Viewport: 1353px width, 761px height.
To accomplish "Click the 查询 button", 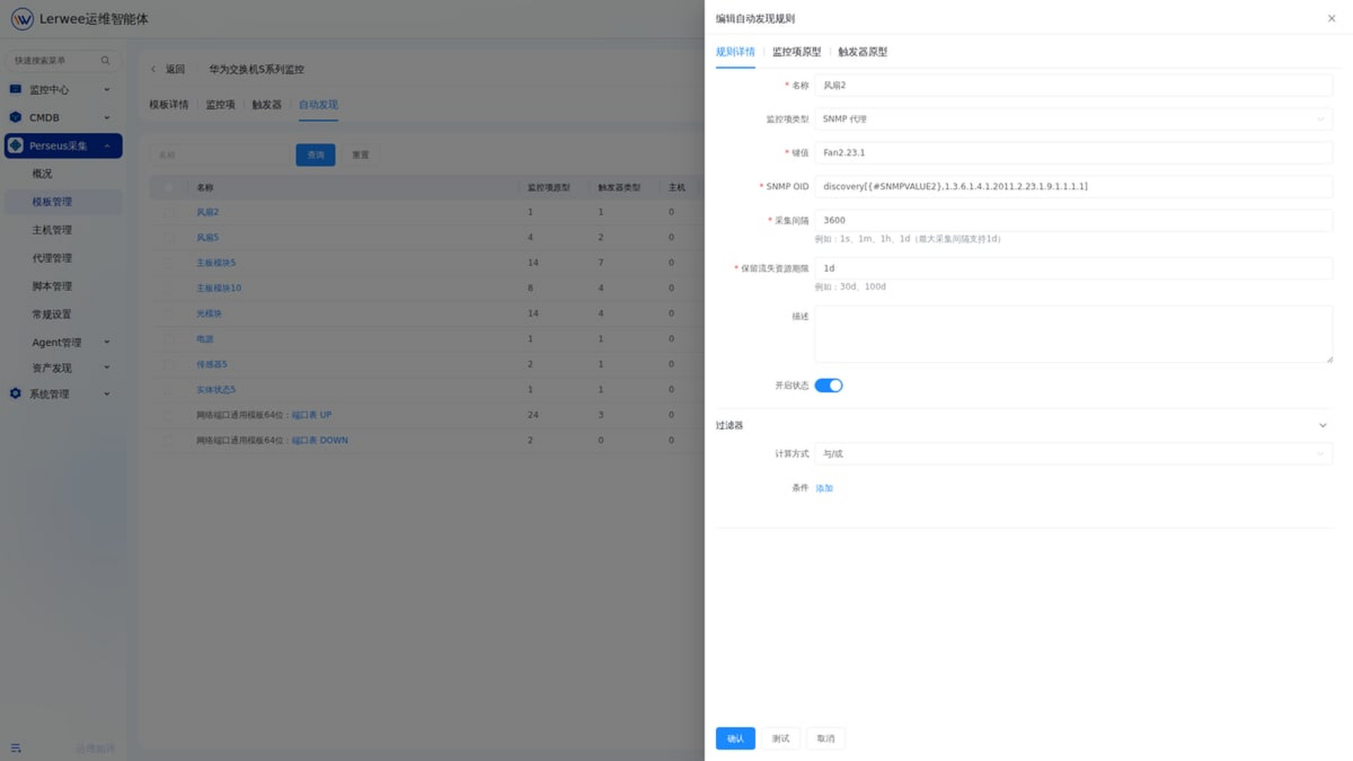I will 315,155.
